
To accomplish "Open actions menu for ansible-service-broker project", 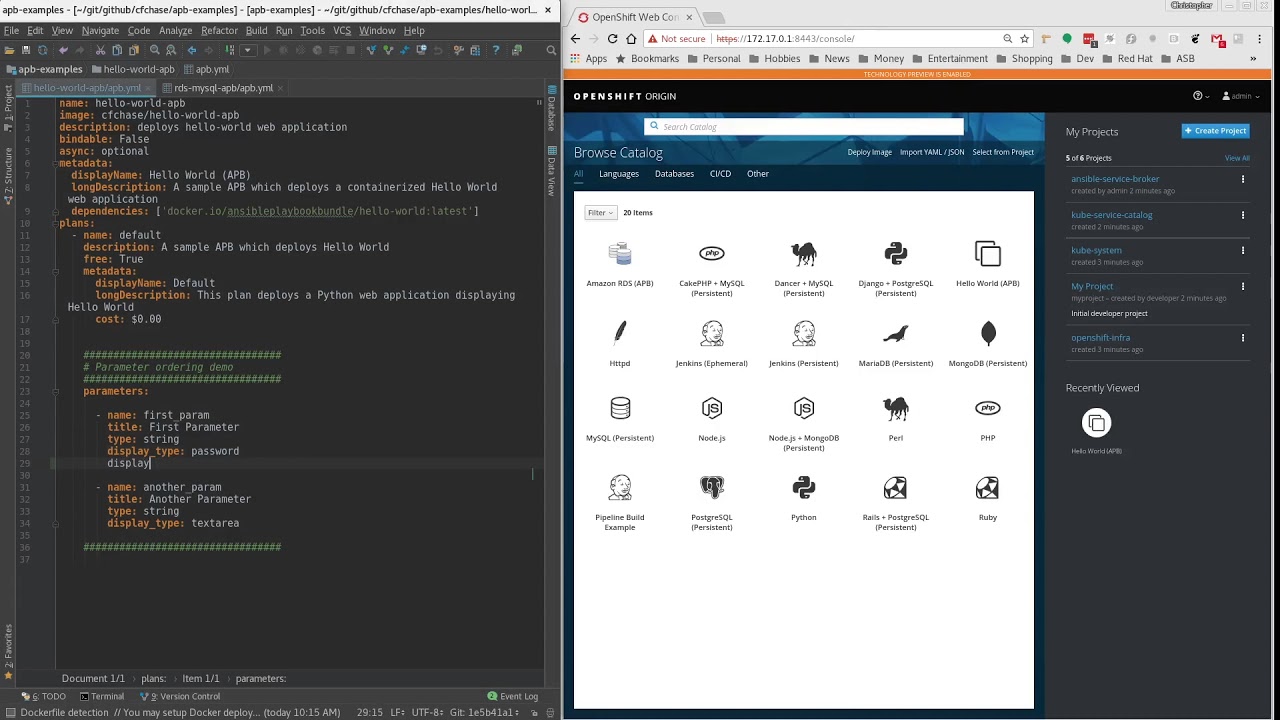I will point(1243,179).
